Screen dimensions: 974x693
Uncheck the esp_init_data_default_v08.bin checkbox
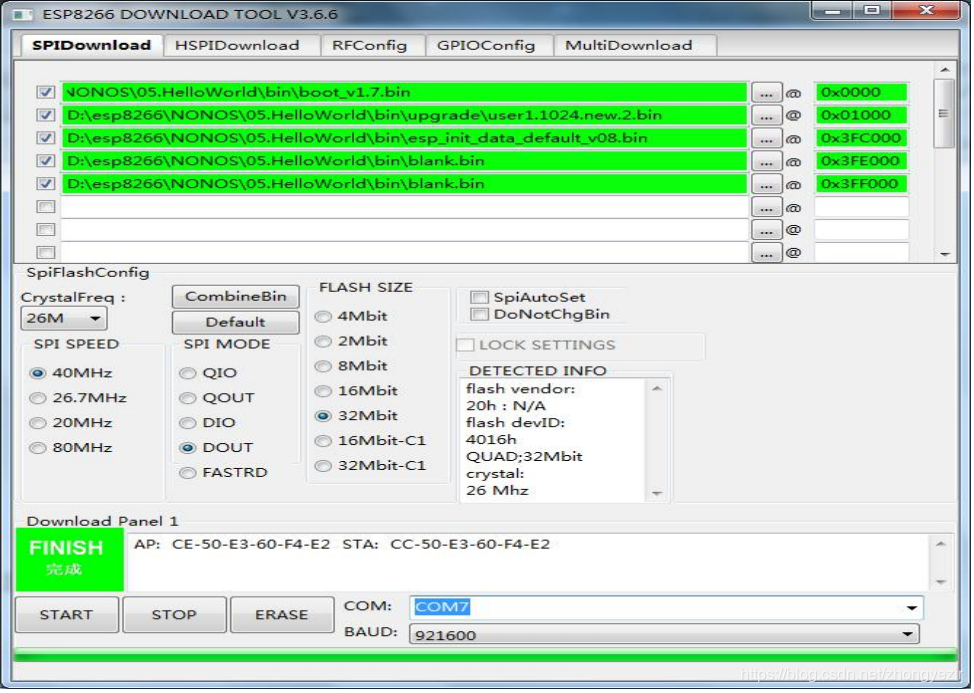point(45,138)
